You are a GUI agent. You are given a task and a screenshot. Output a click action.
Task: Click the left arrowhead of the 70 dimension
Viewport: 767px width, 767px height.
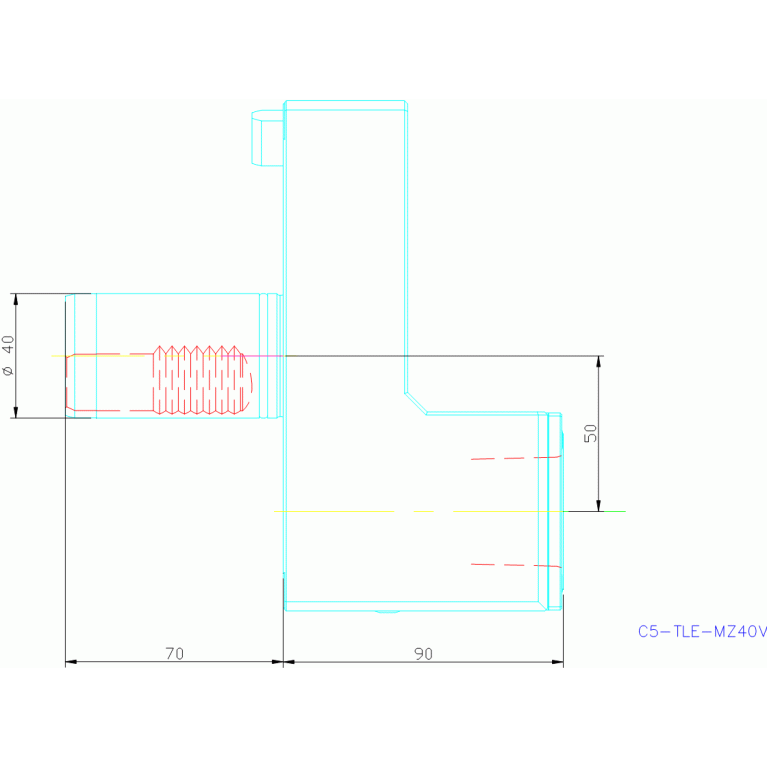[71, 661]
